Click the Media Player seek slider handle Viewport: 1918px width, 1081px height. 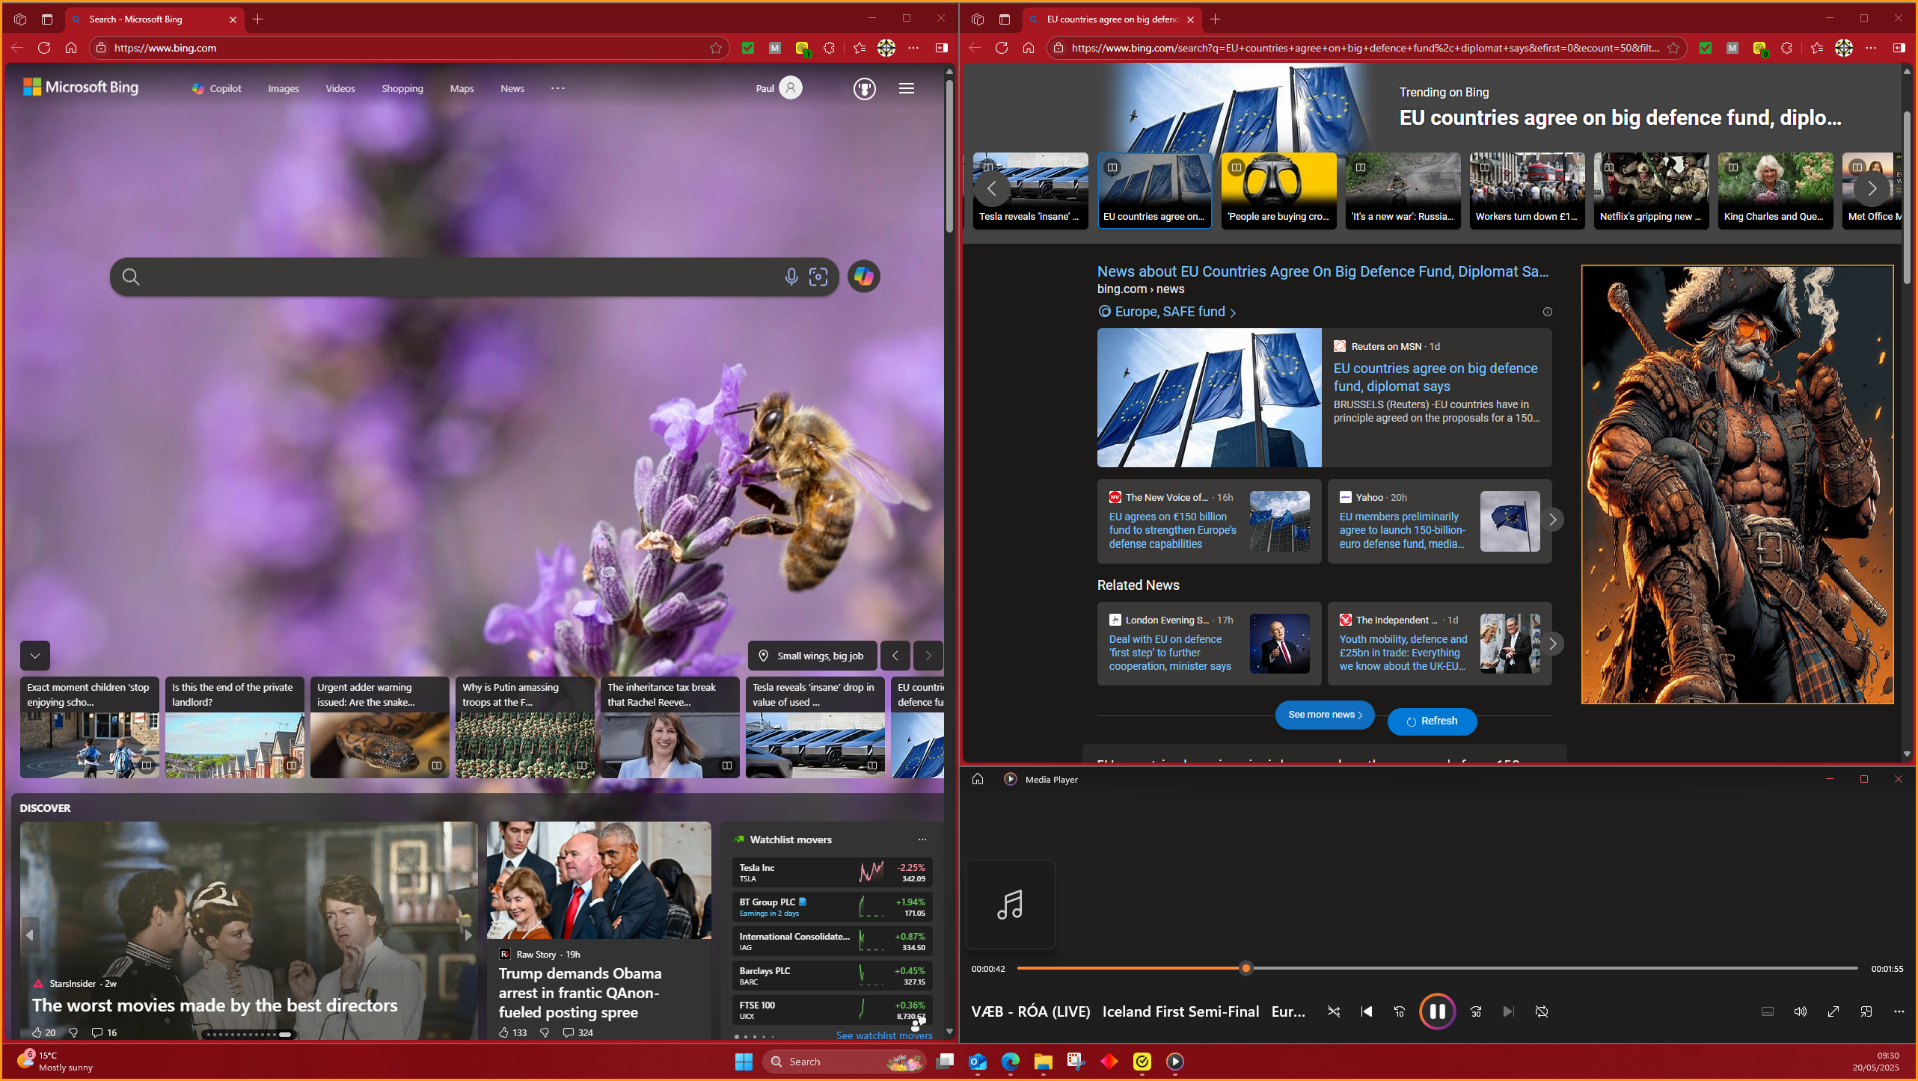[x=1245, y=968]
